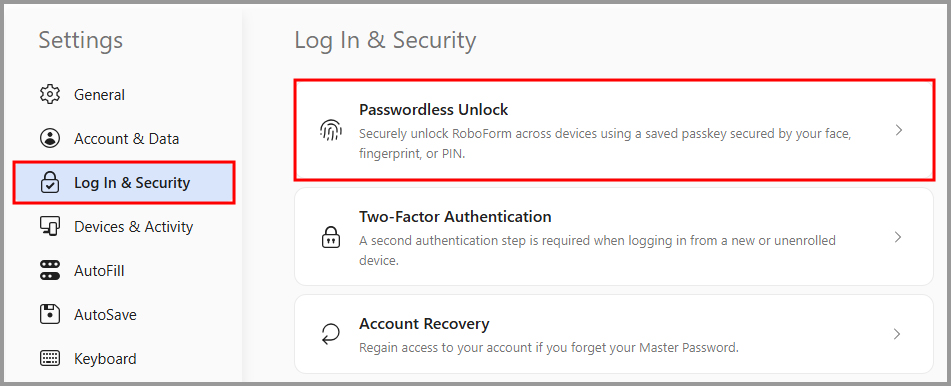Click the Two-Factor Authentication padlock icon
The height and width of the screenshot is (386, 951).
pyautogui.click(x=331, y=237)
